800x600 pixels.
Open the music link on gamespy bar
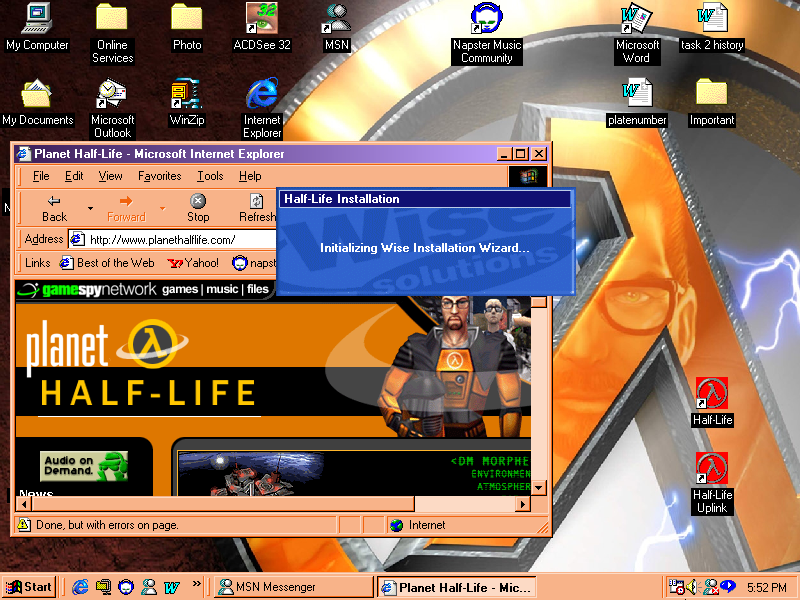222,289
